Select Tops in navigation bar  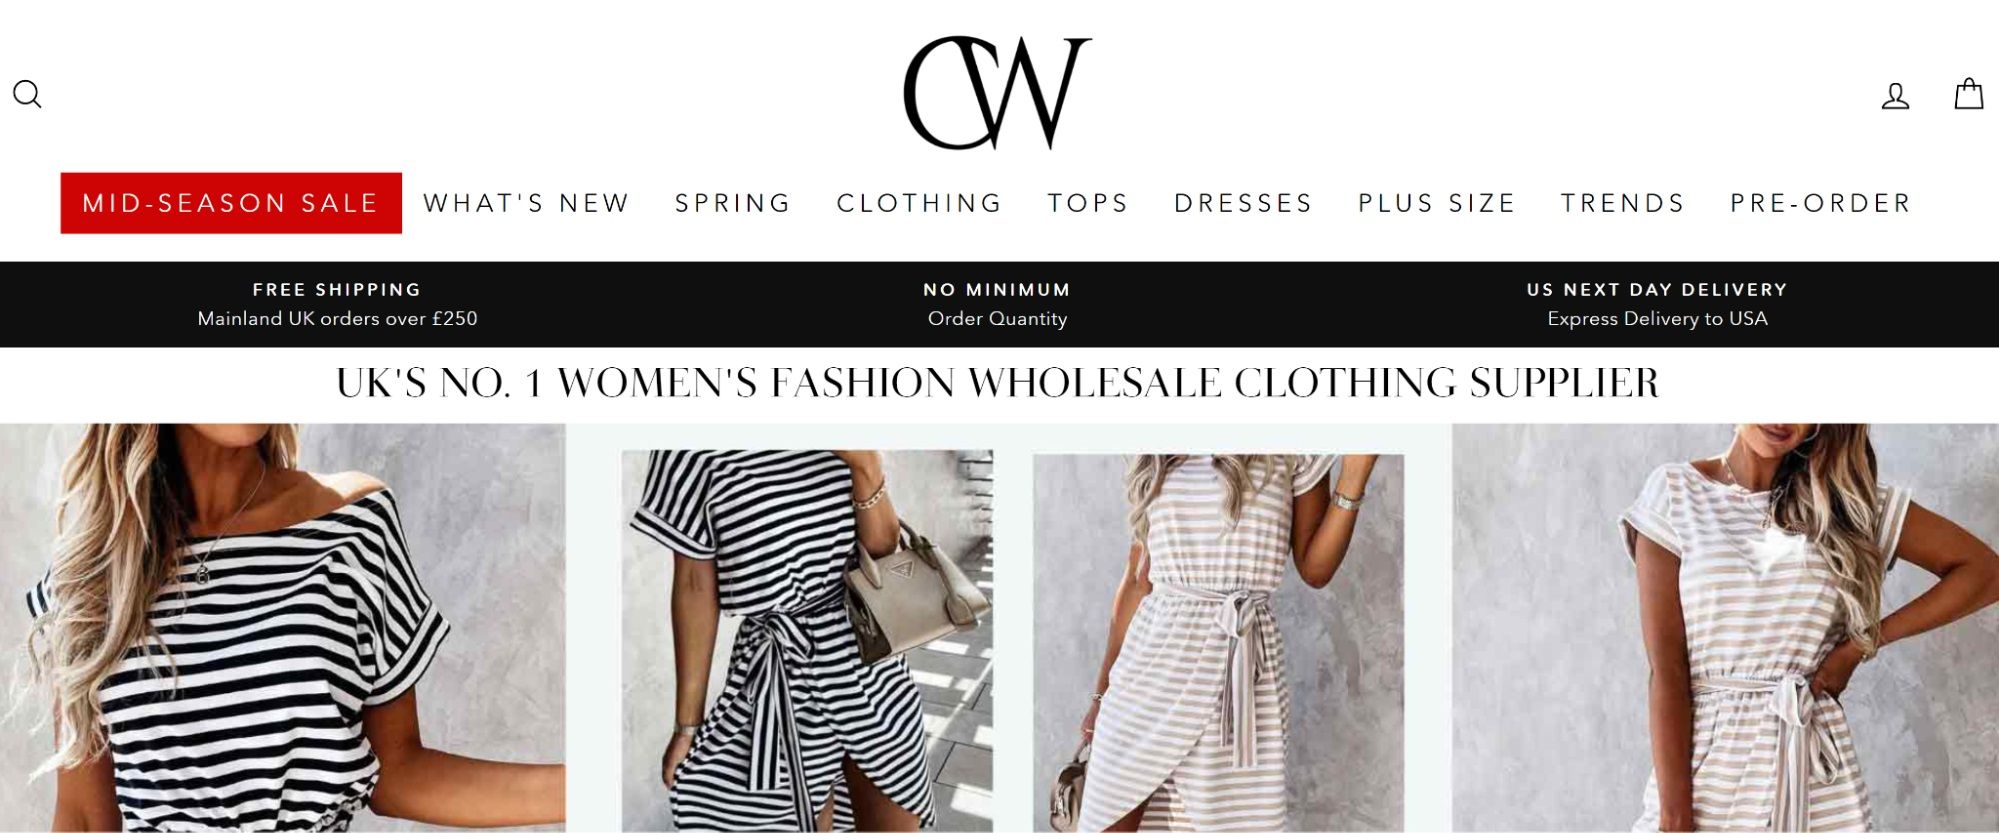[x=1088, y=203]
